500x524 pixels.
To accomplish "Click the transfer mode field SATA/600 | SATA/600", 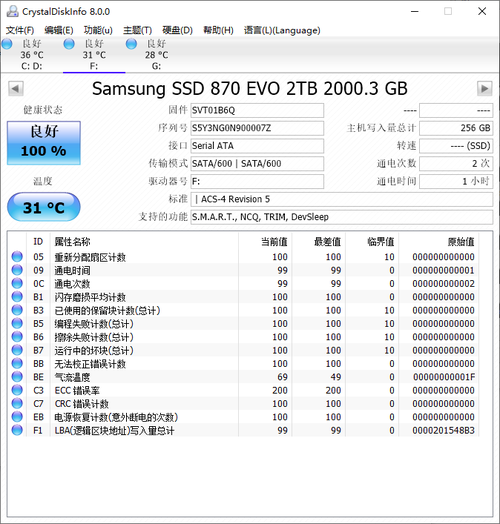I will coord(257,163).
